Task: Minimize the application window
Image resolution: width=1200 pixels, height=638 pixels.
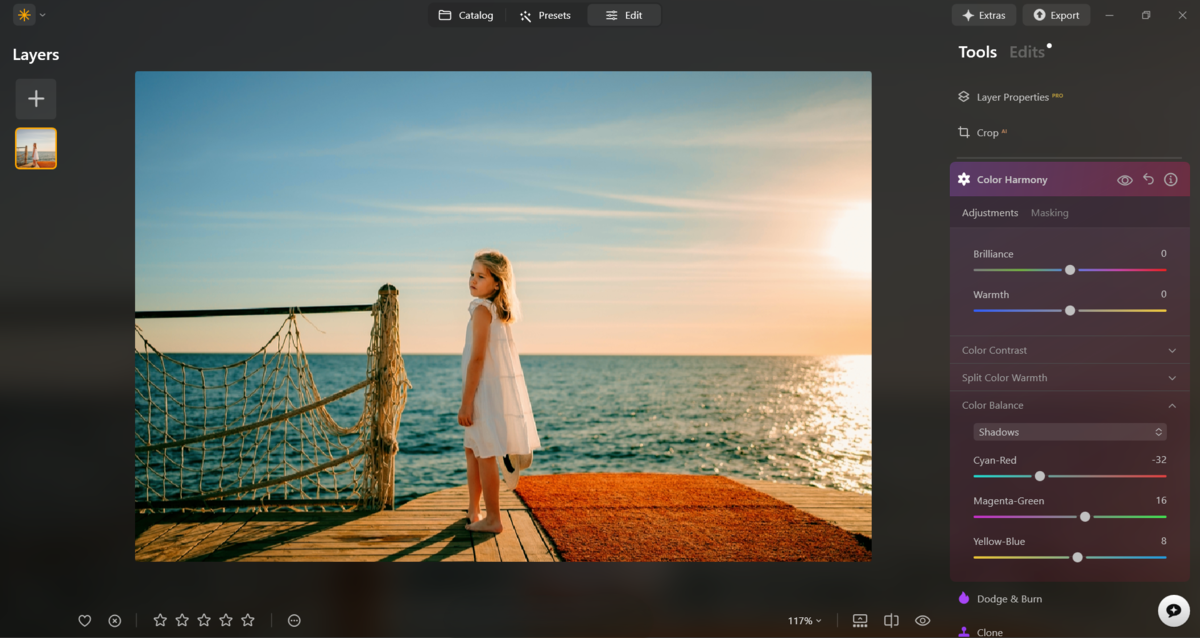Action: [x=1109, y=15]
